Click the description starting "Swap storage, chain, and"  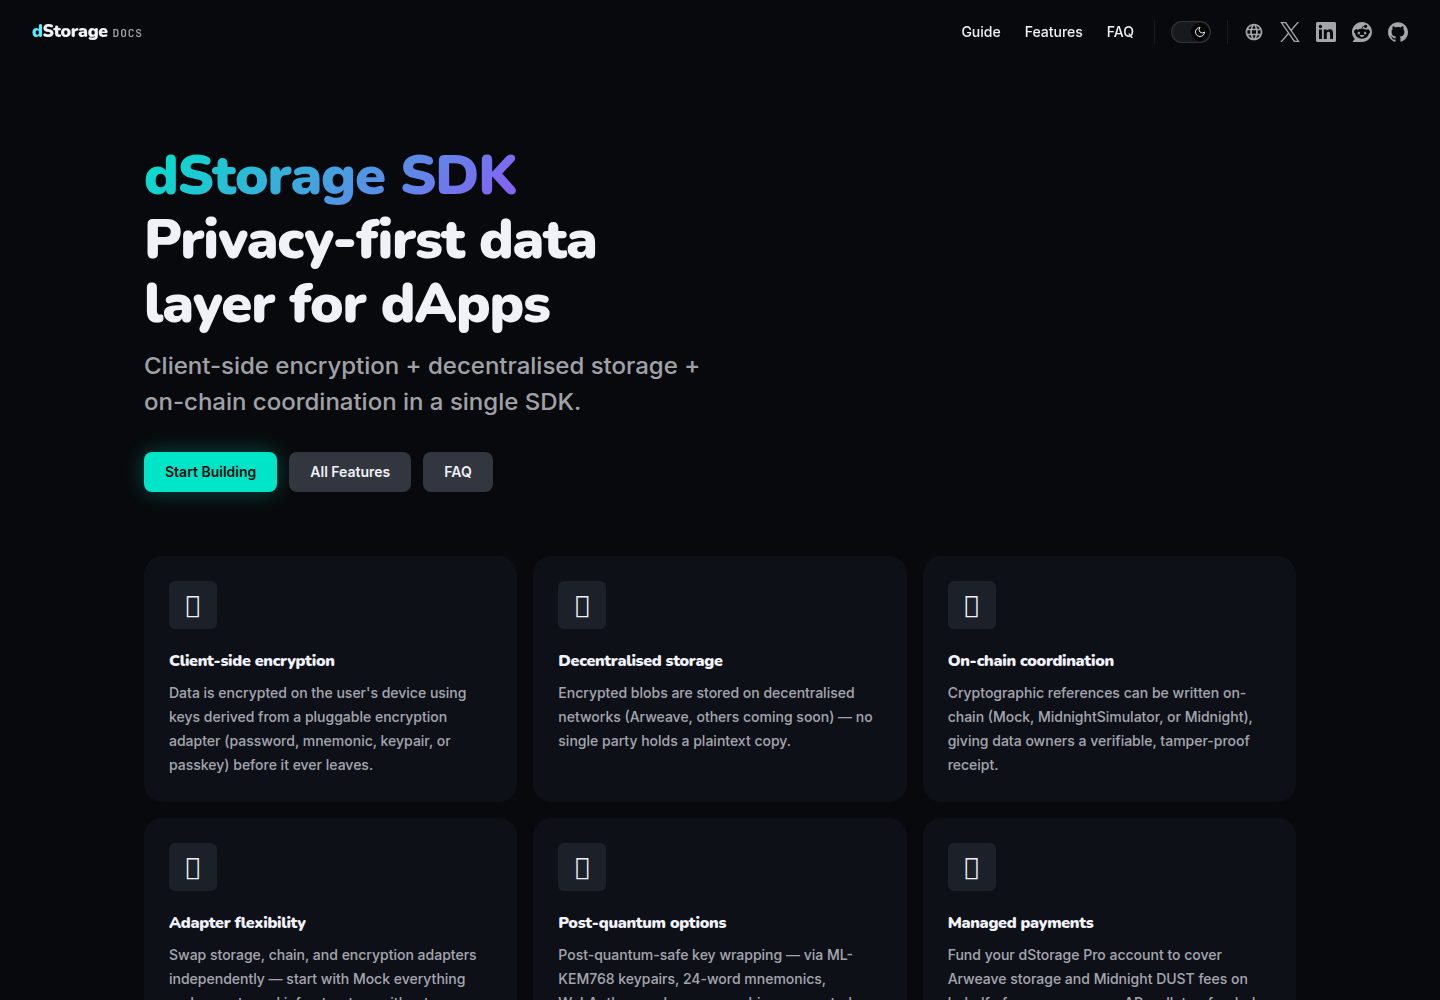point(323,973)
